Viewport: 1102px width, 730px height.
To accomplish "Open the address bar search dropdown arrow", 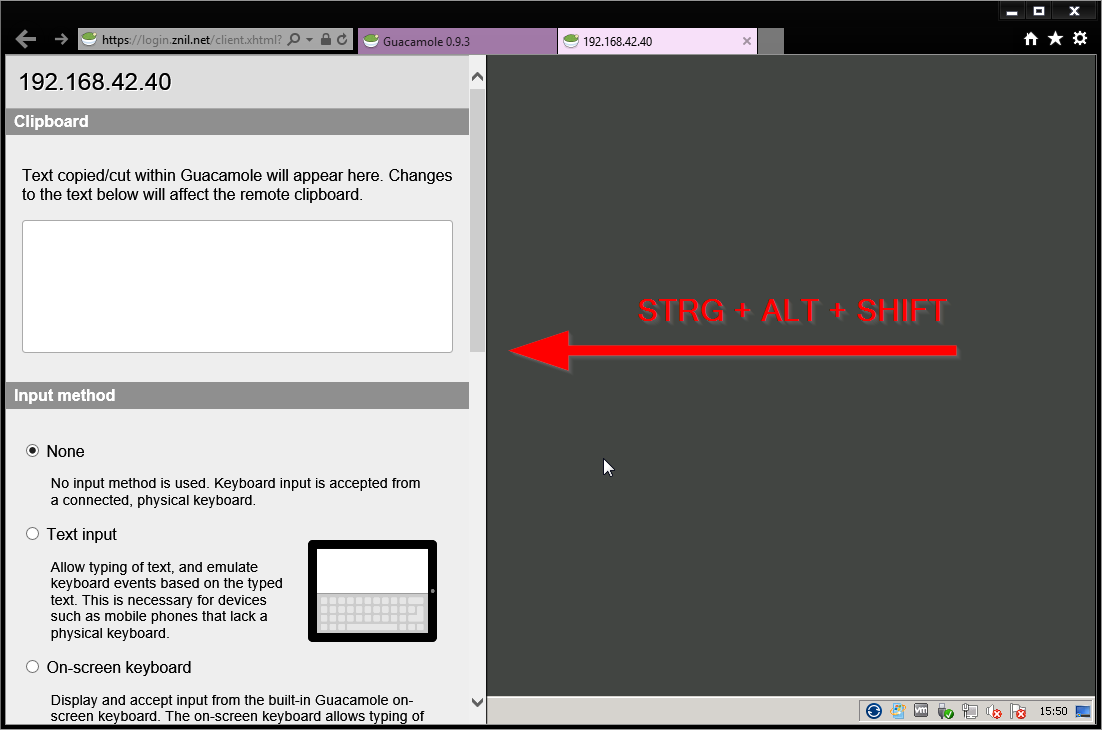I will coord(309,40).
